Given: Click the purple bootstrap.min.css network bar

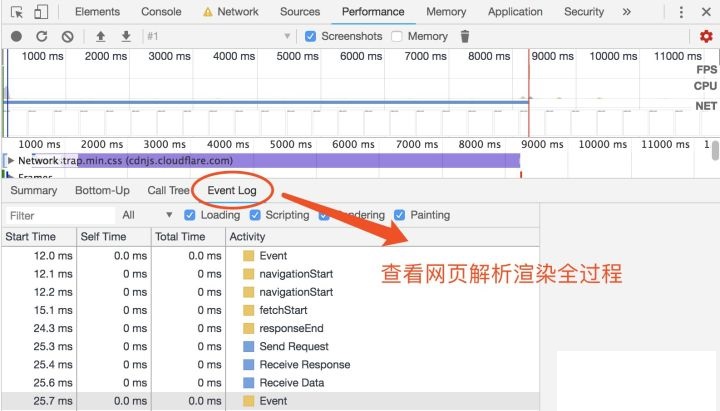Looking at the screenshot, I should 298,161.
